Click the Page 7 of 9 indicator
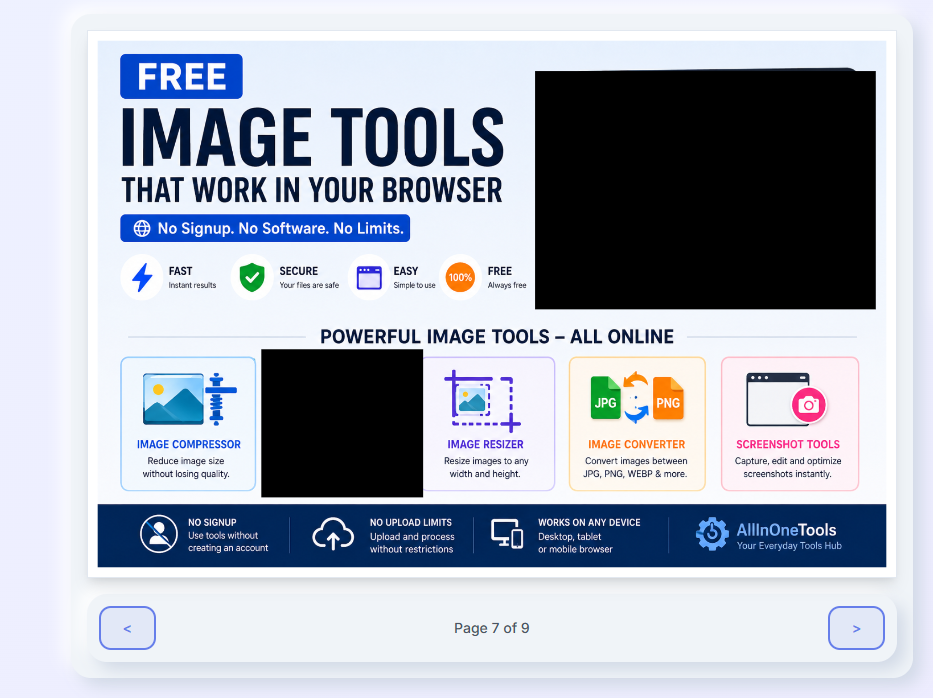Screen dimensions: 933x698 click(491, 628)
